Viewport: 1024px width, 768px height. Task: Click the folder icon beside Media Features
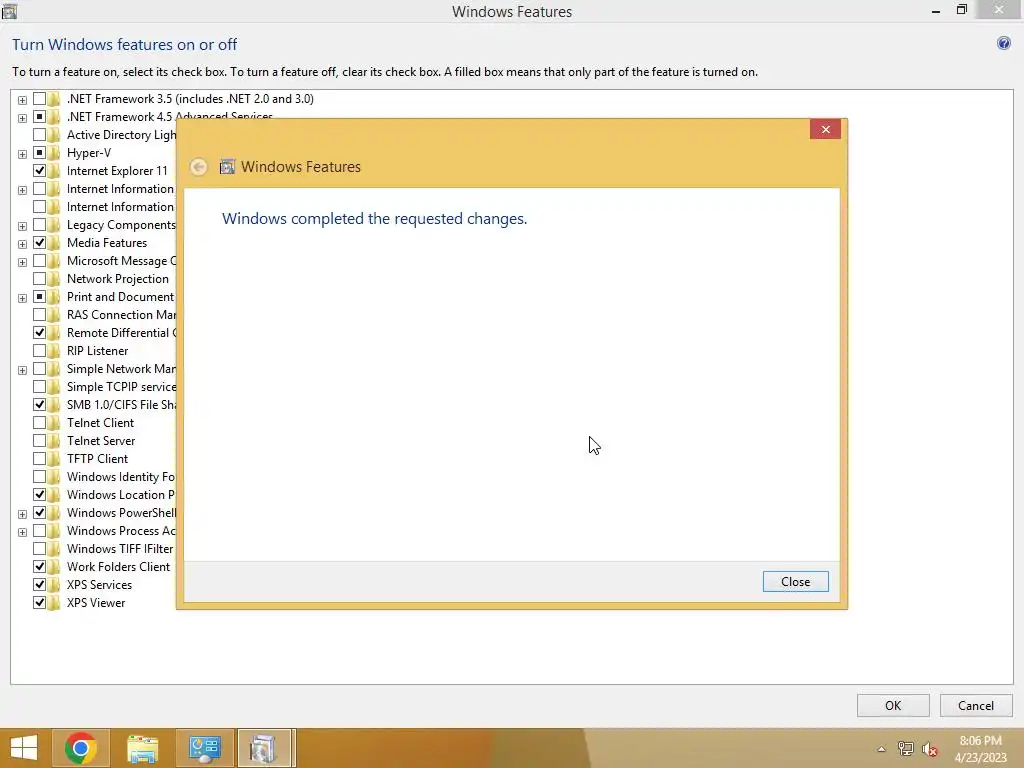pos(55,243)
